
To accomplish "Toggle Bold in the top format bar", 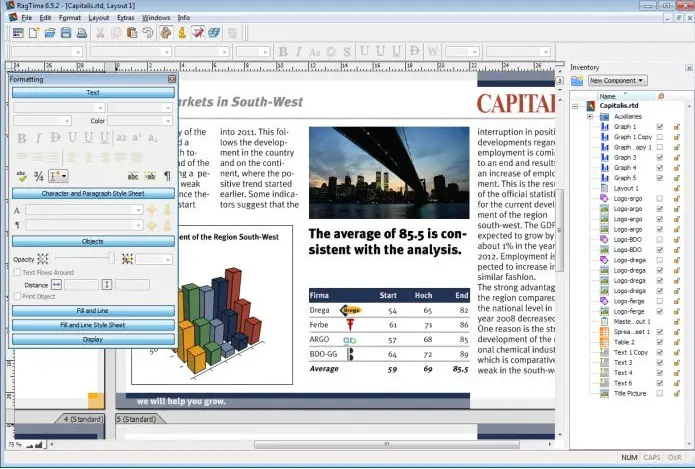I will pos(283,52).
